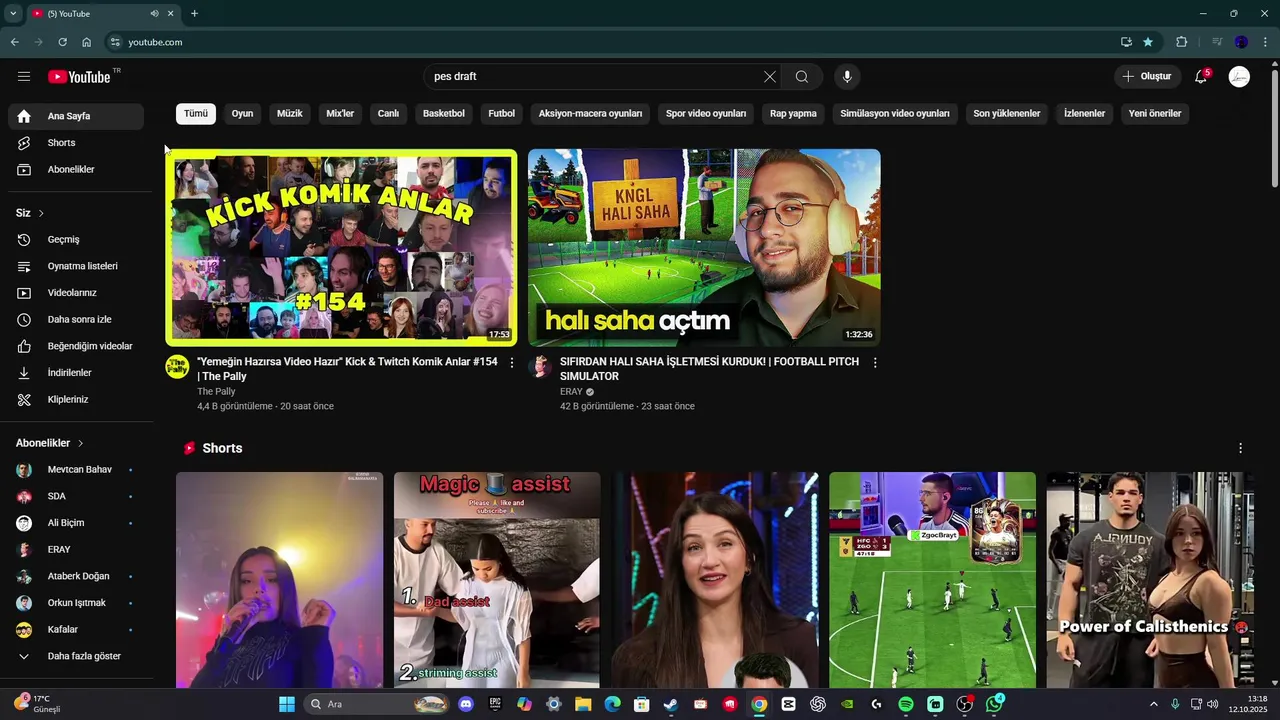Image resolution: width=1280 pixels, height=720 pixels.
Task: Open the SDA channel subscription
Action: (x=76, y=496)
